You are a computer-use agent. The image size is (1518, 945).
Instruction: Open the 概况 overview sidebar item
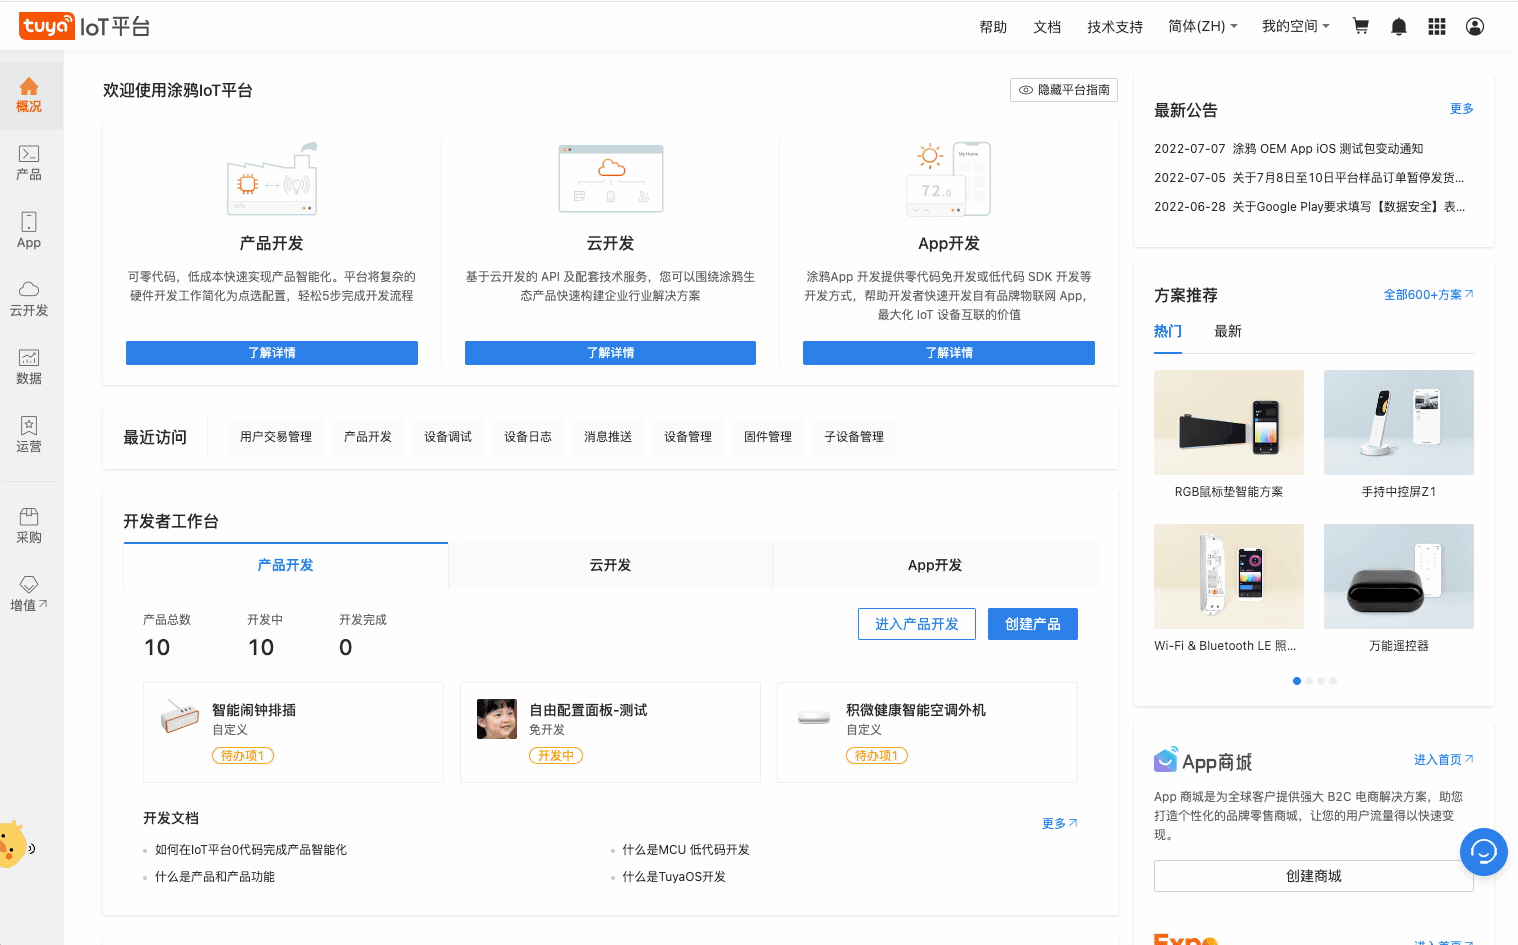click(x=29, y=95)
